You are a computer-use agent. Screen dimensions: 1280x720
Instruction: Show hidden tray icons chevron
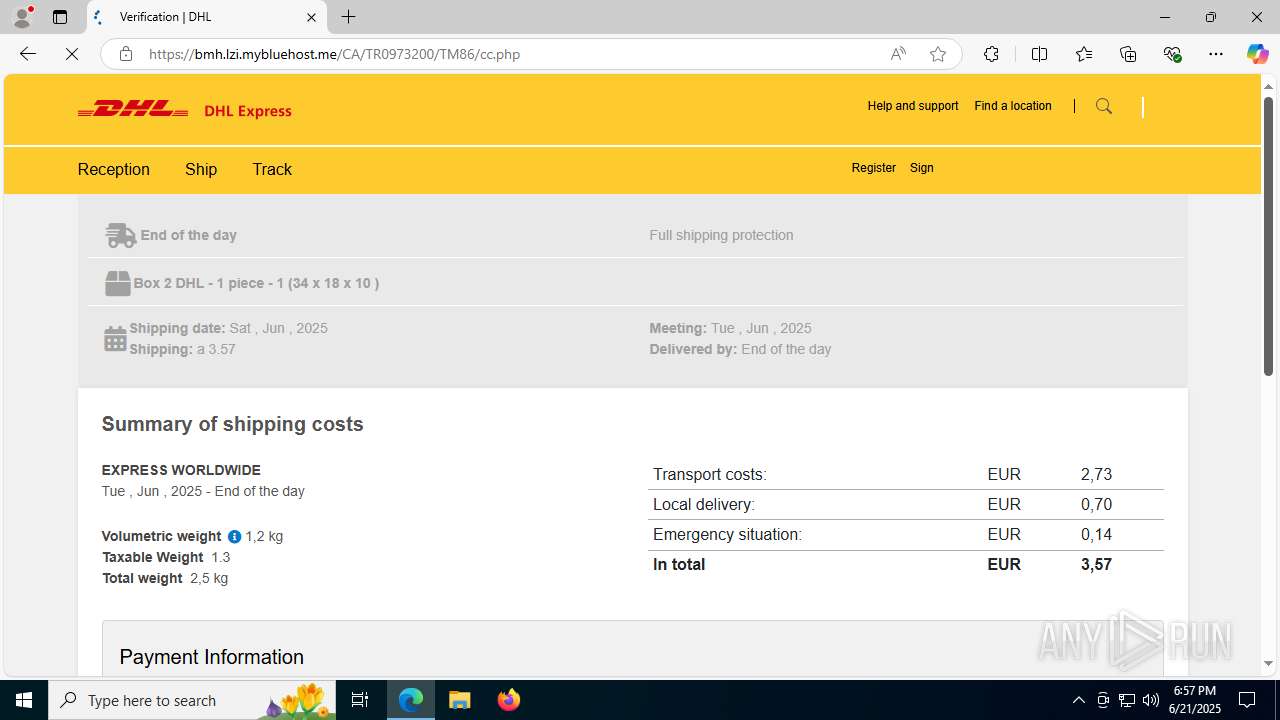pyautogui.click(x=1078, y=700)
